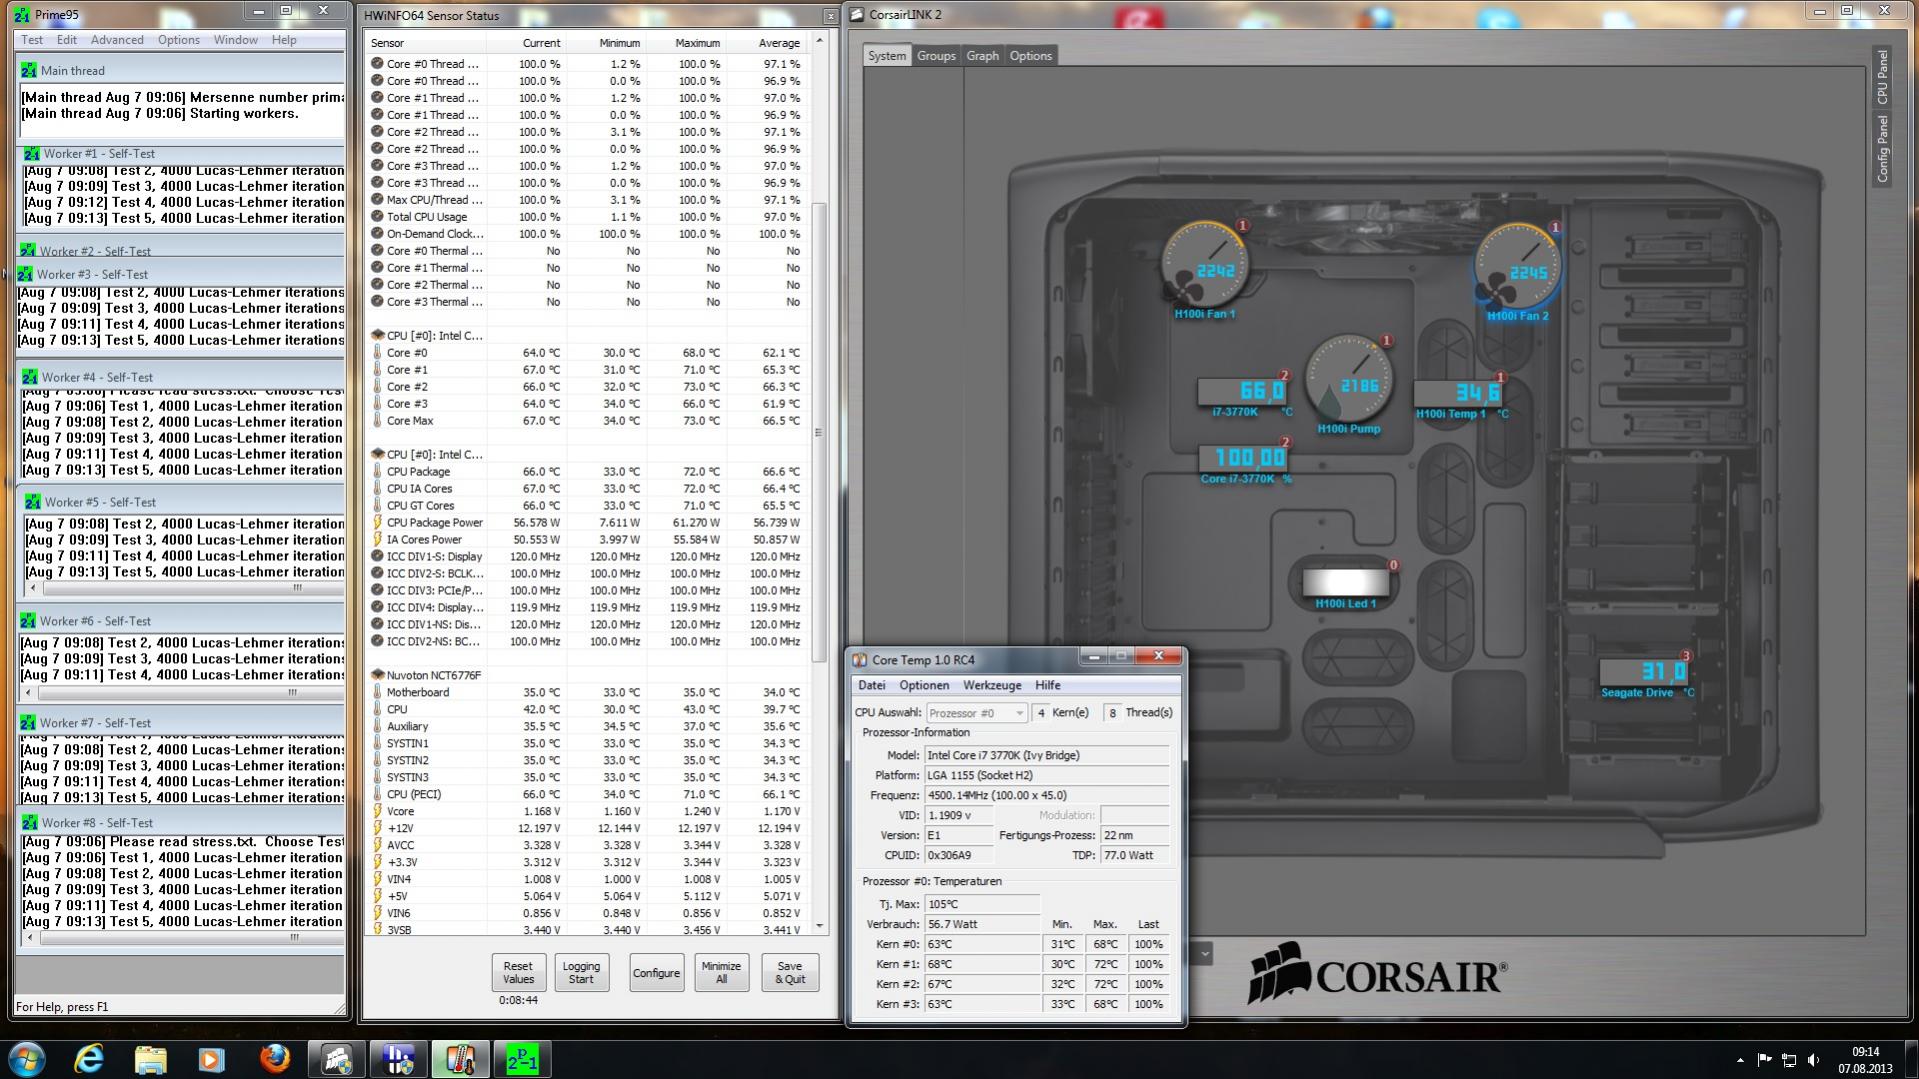Click Reset Values in HWiNFO
Viewport: 1919px width, 1079px height.
pos(518,973)
